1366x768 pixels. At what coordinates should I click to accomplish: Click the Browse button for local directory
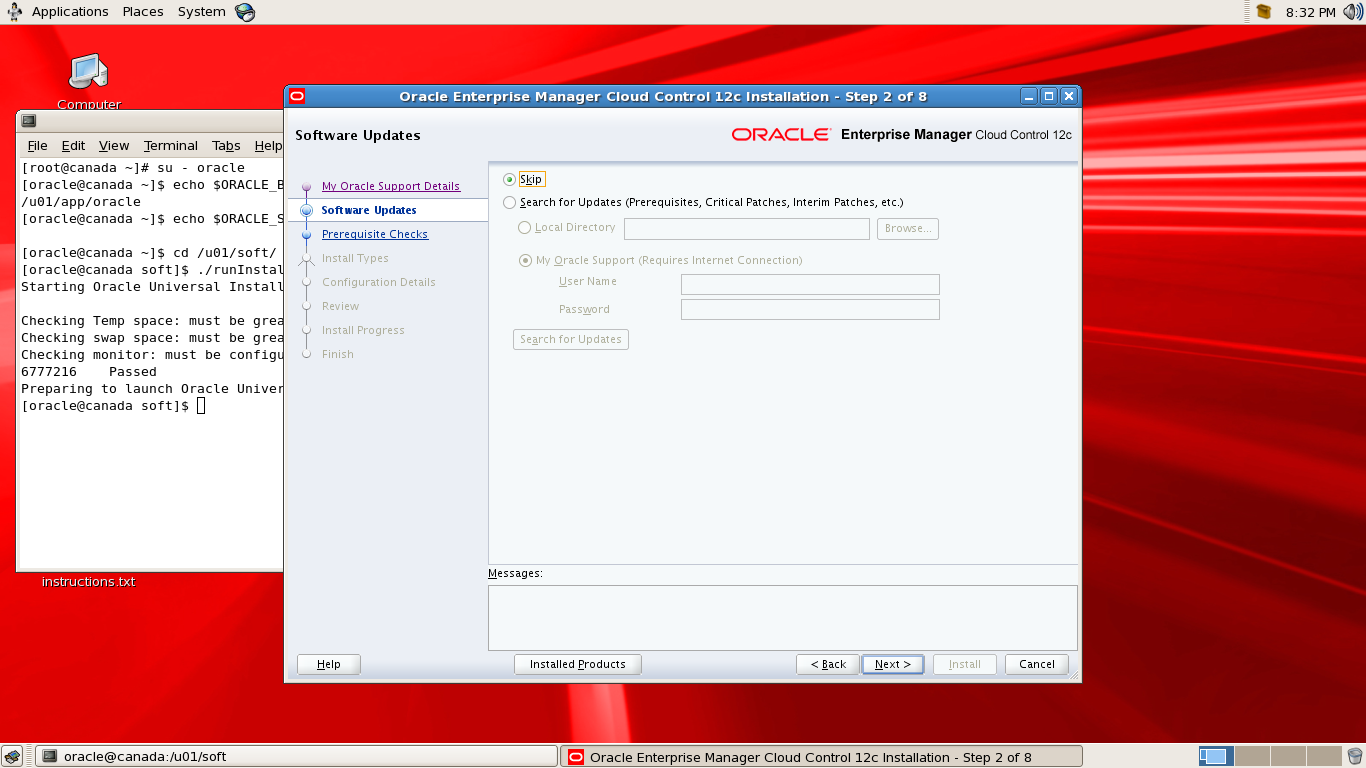(x=907, y=228)
